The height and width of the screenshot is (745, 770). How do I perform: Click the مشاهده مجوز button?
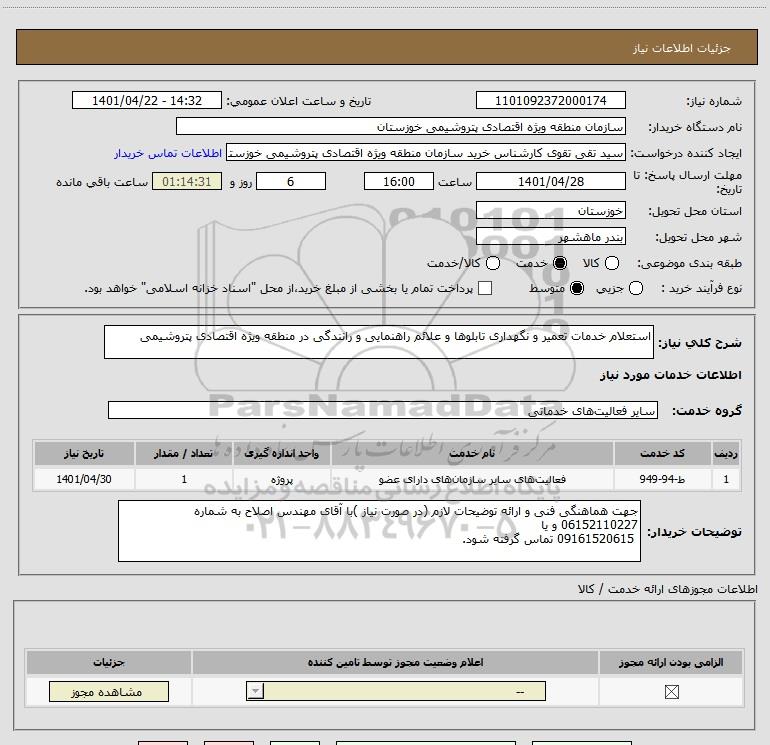(x=109, y=691)
